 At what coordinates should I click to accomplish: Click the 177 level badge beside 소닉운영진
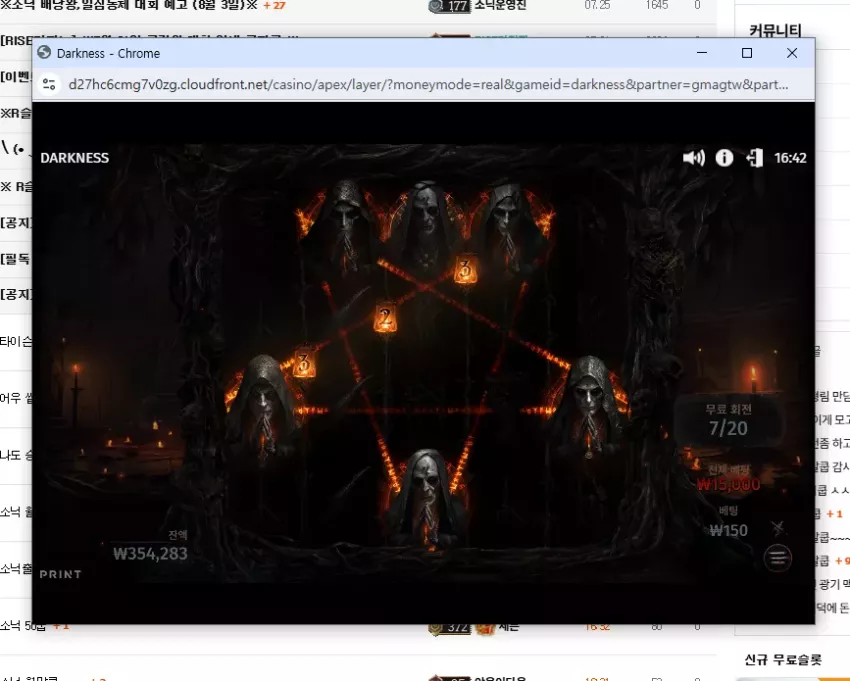click(x=449, y=6)
